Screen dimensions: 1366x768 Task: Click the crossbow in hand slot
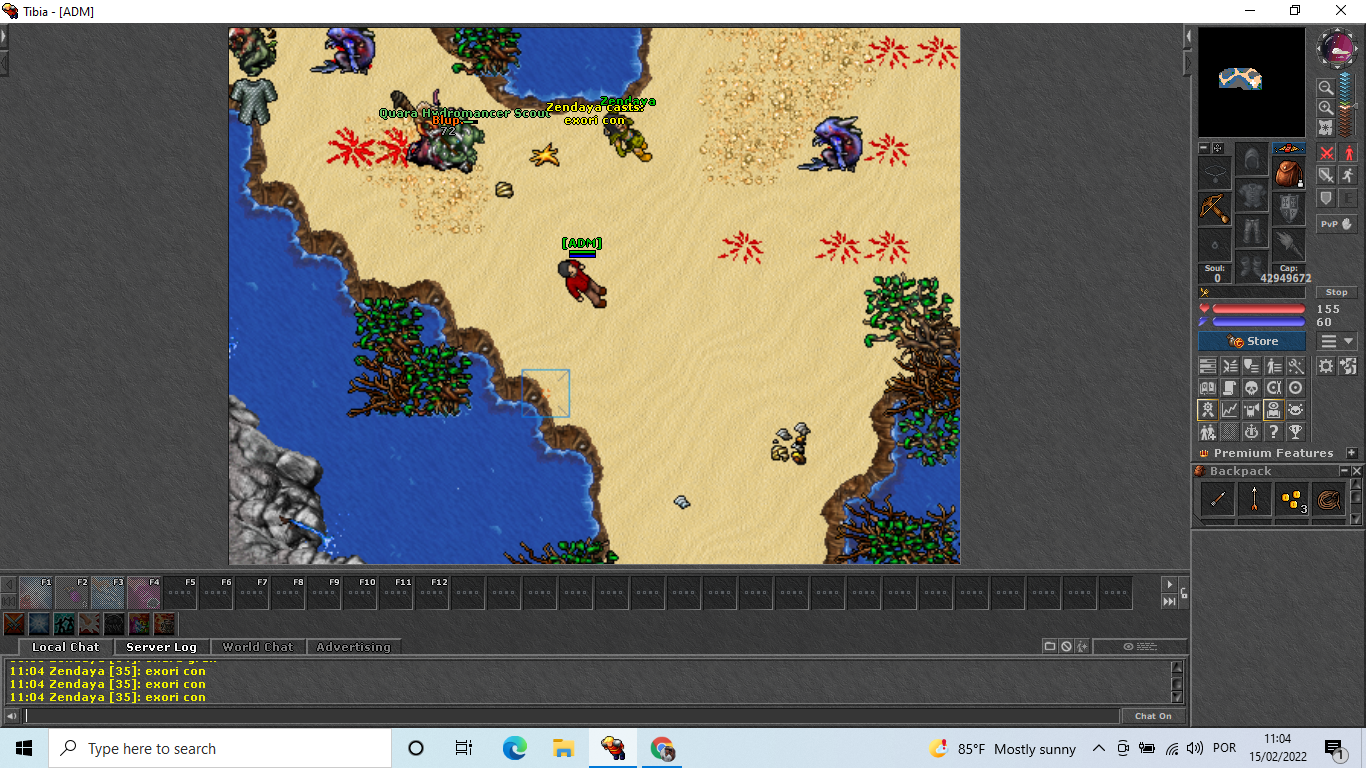pos(1215,208)
